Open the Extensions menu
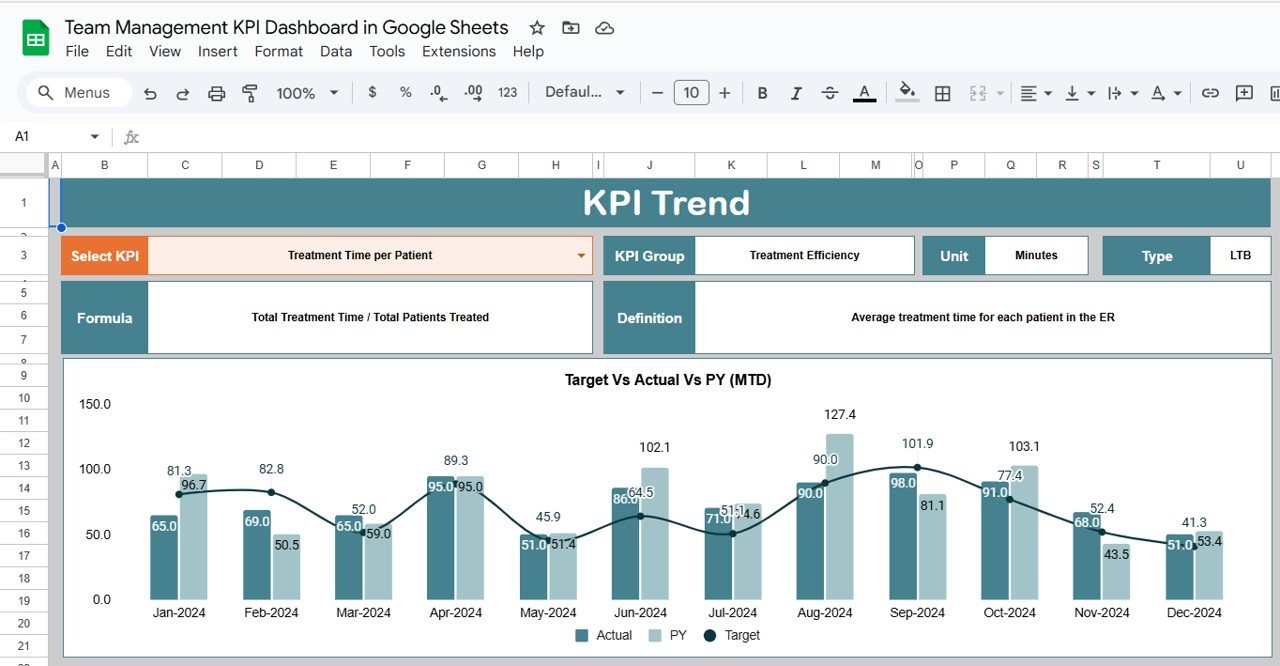 pyautogui.click(x=459, y=51)
